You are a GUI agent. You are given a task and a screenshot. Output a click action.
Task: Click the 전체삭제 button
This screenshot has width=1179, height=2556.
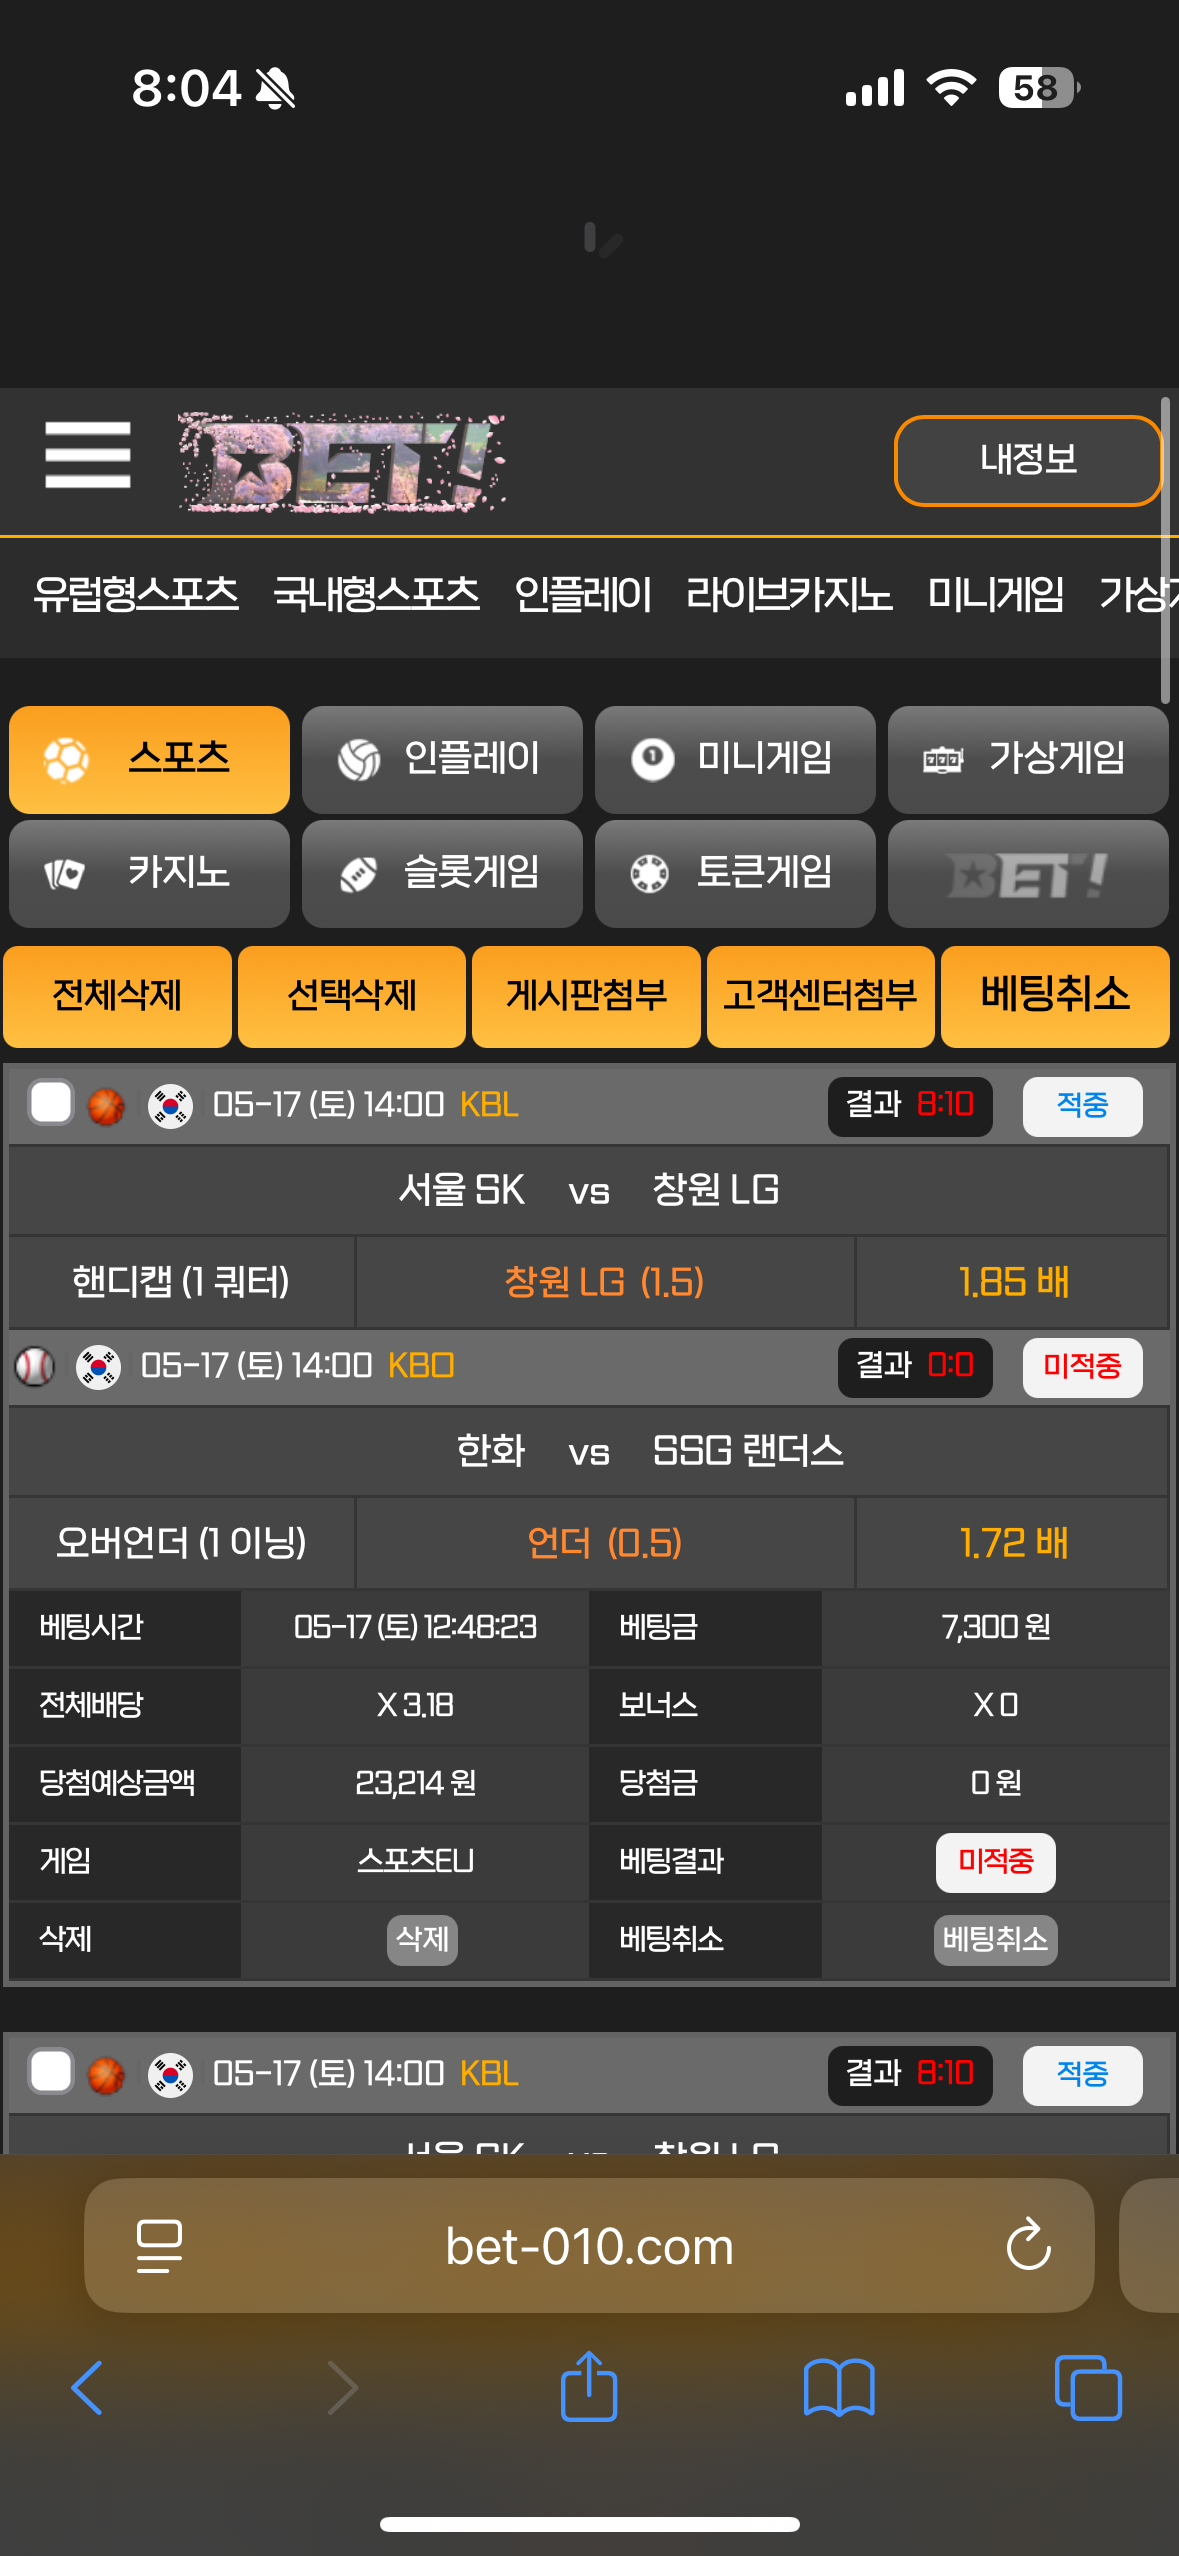point(117,996)
